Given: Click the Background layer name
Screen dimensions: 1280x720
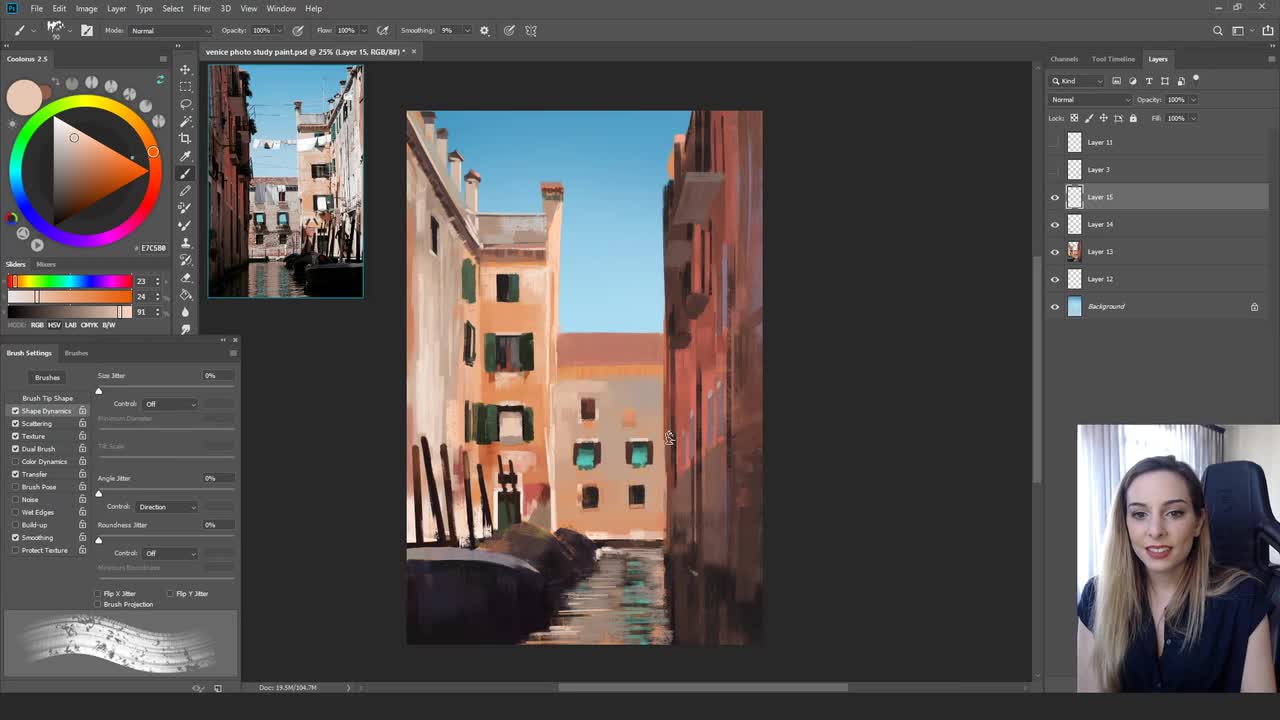Looking at the screenshot, I should click(1106, 306).
